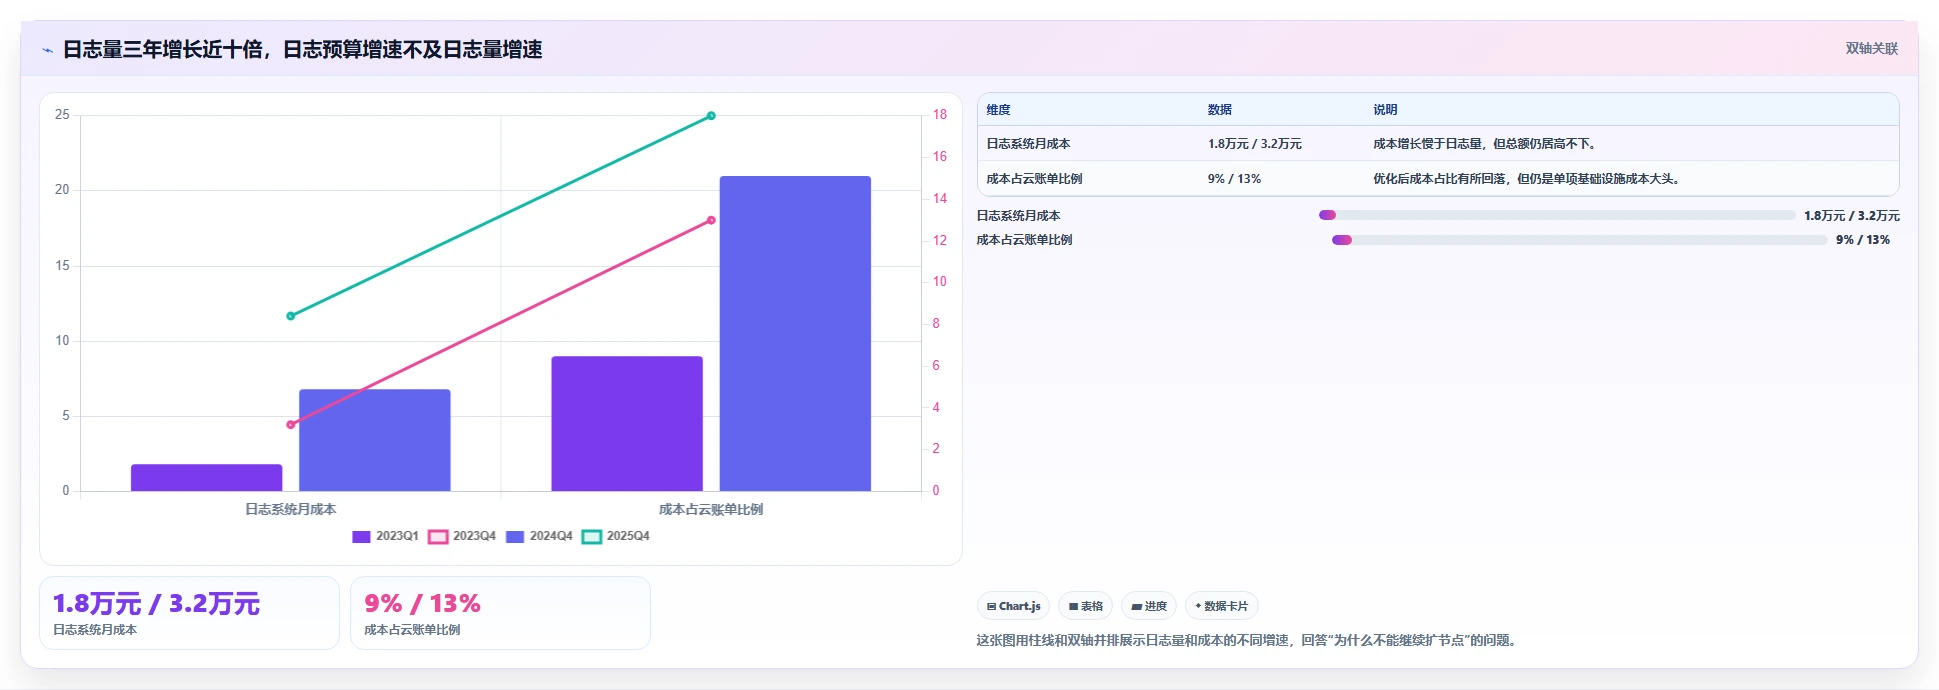Viewport: 1939px width, 690px height.
Task: Click the teal line point above 日志系统月成本
Action: click(291, 316)
